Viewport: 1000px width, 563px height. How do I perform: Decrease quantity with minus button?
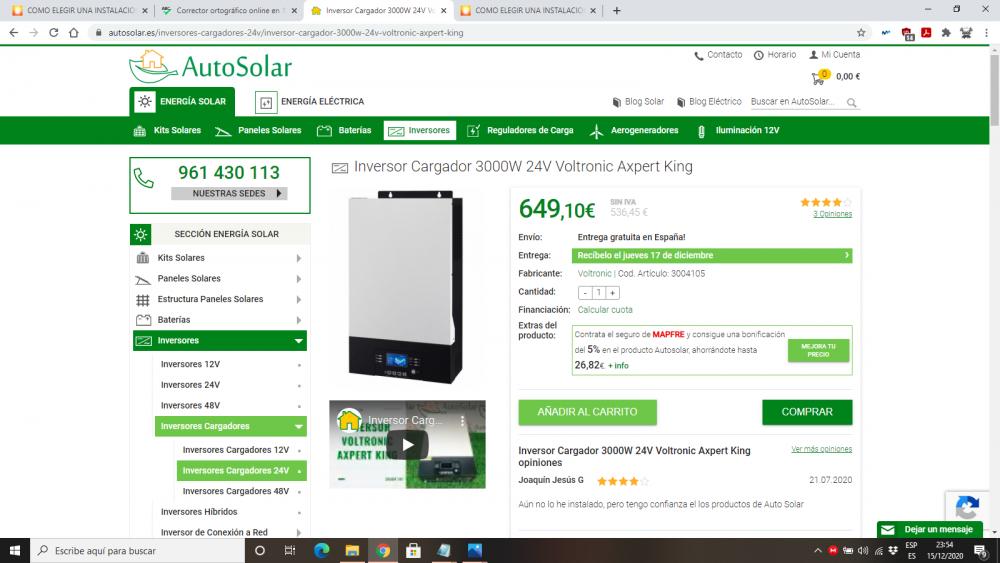point(585,293)
